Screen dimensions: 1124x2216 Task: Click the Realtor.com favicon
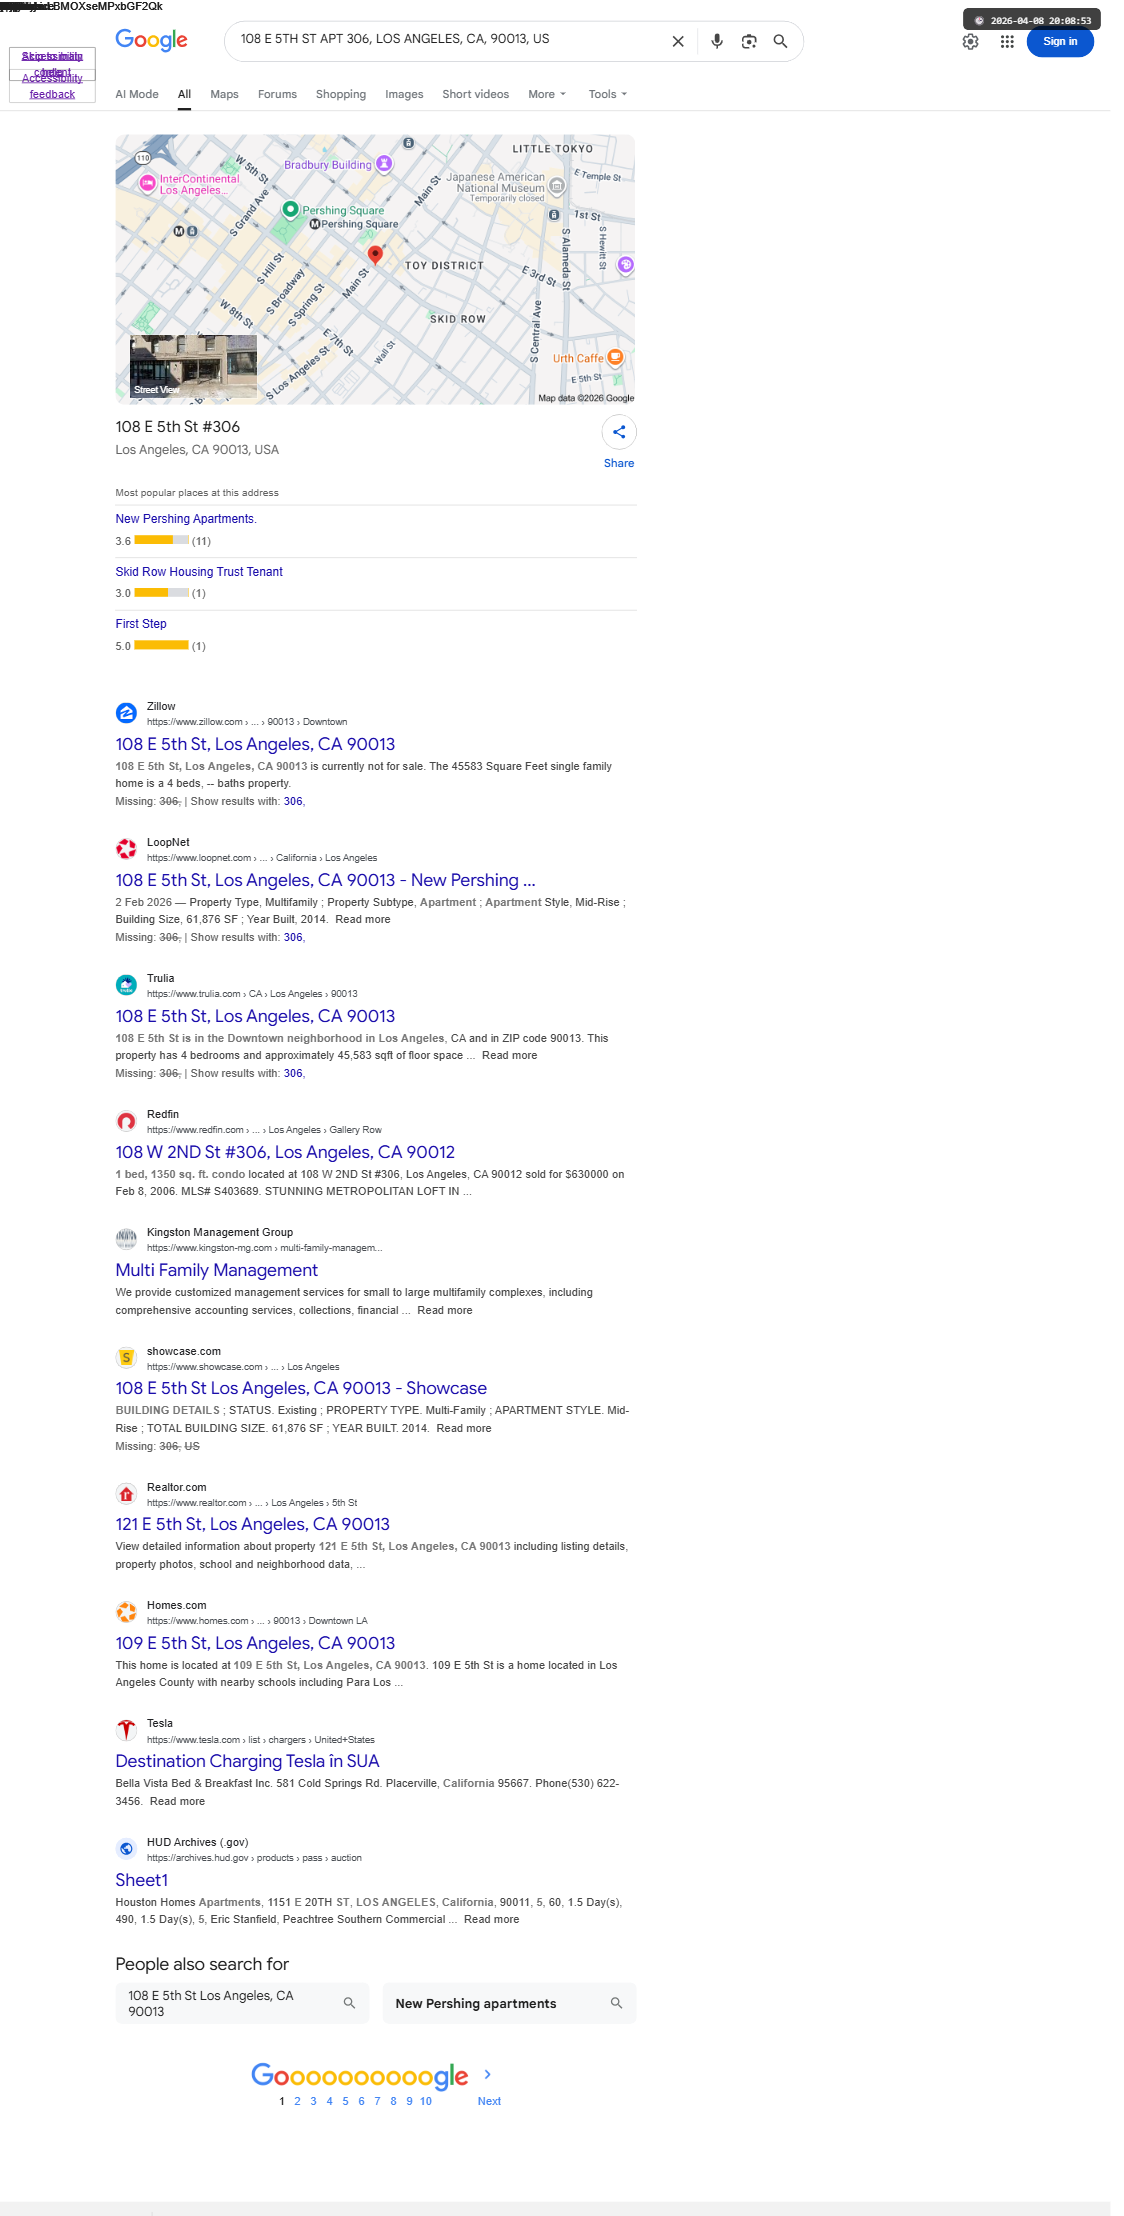coord(126,1494)
